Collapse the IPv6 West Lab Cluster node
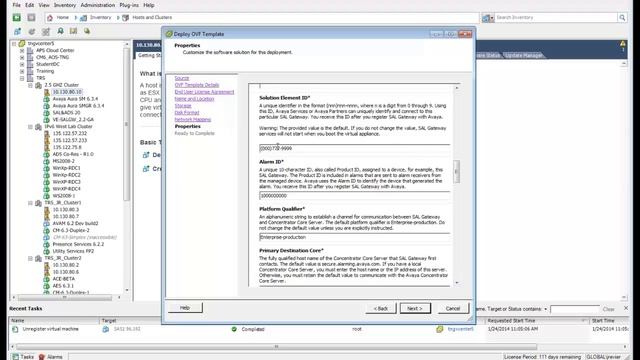 pyautogui.click(x=30, y=127)
